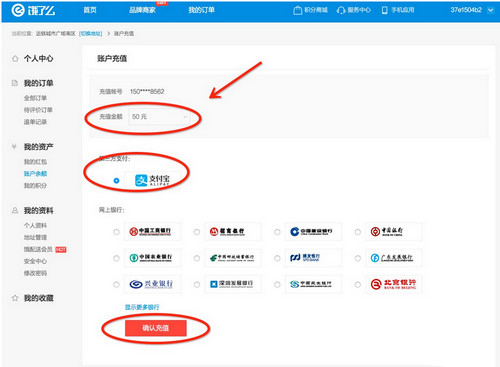Image resolution: width=500 pixels, height=367 pixels.
Task: Select the radio button for 浦发银行
Action: tap(277, 258)
